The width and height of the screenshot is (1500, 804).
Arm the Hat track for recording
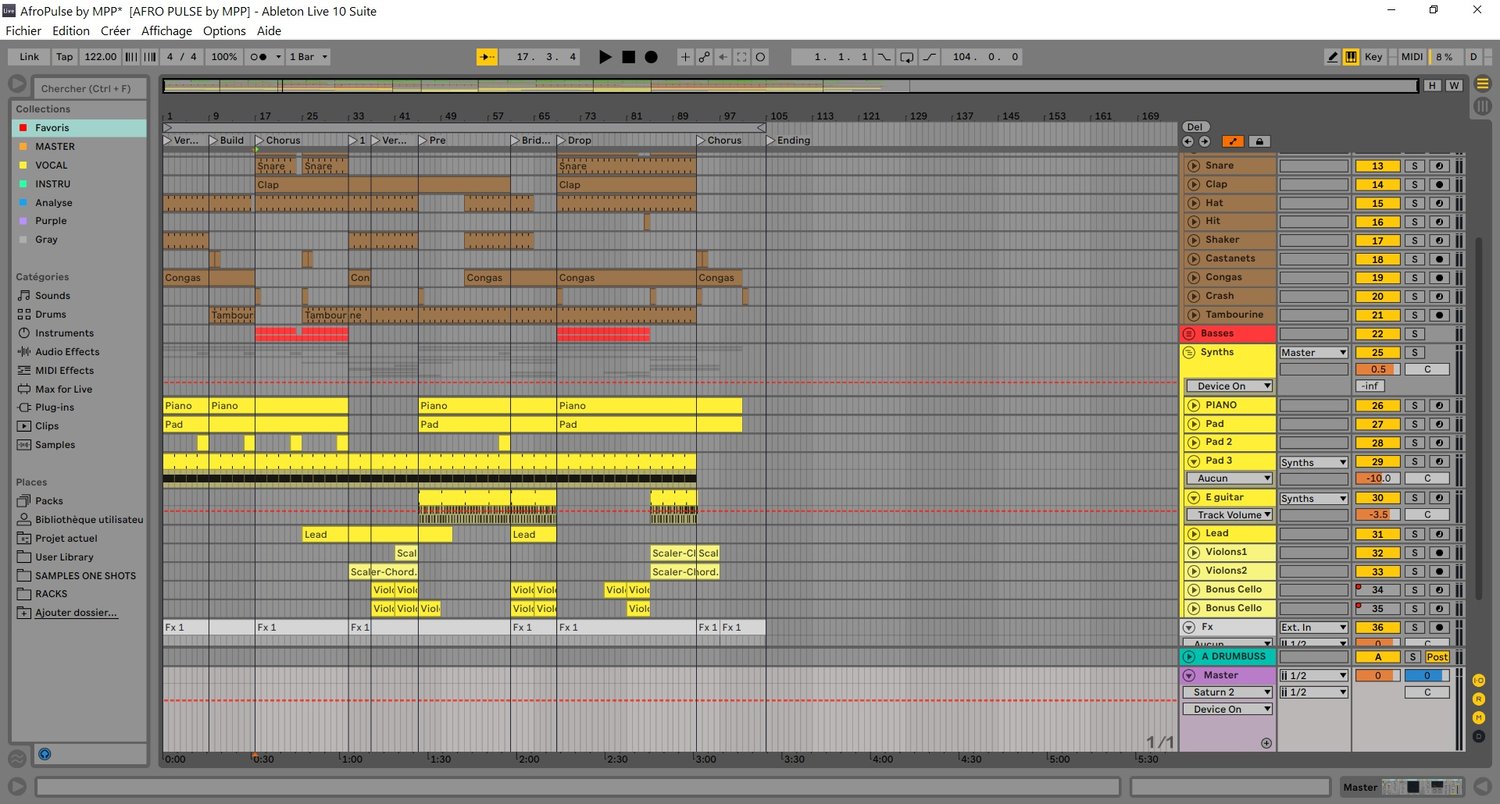coord(1440,203)
